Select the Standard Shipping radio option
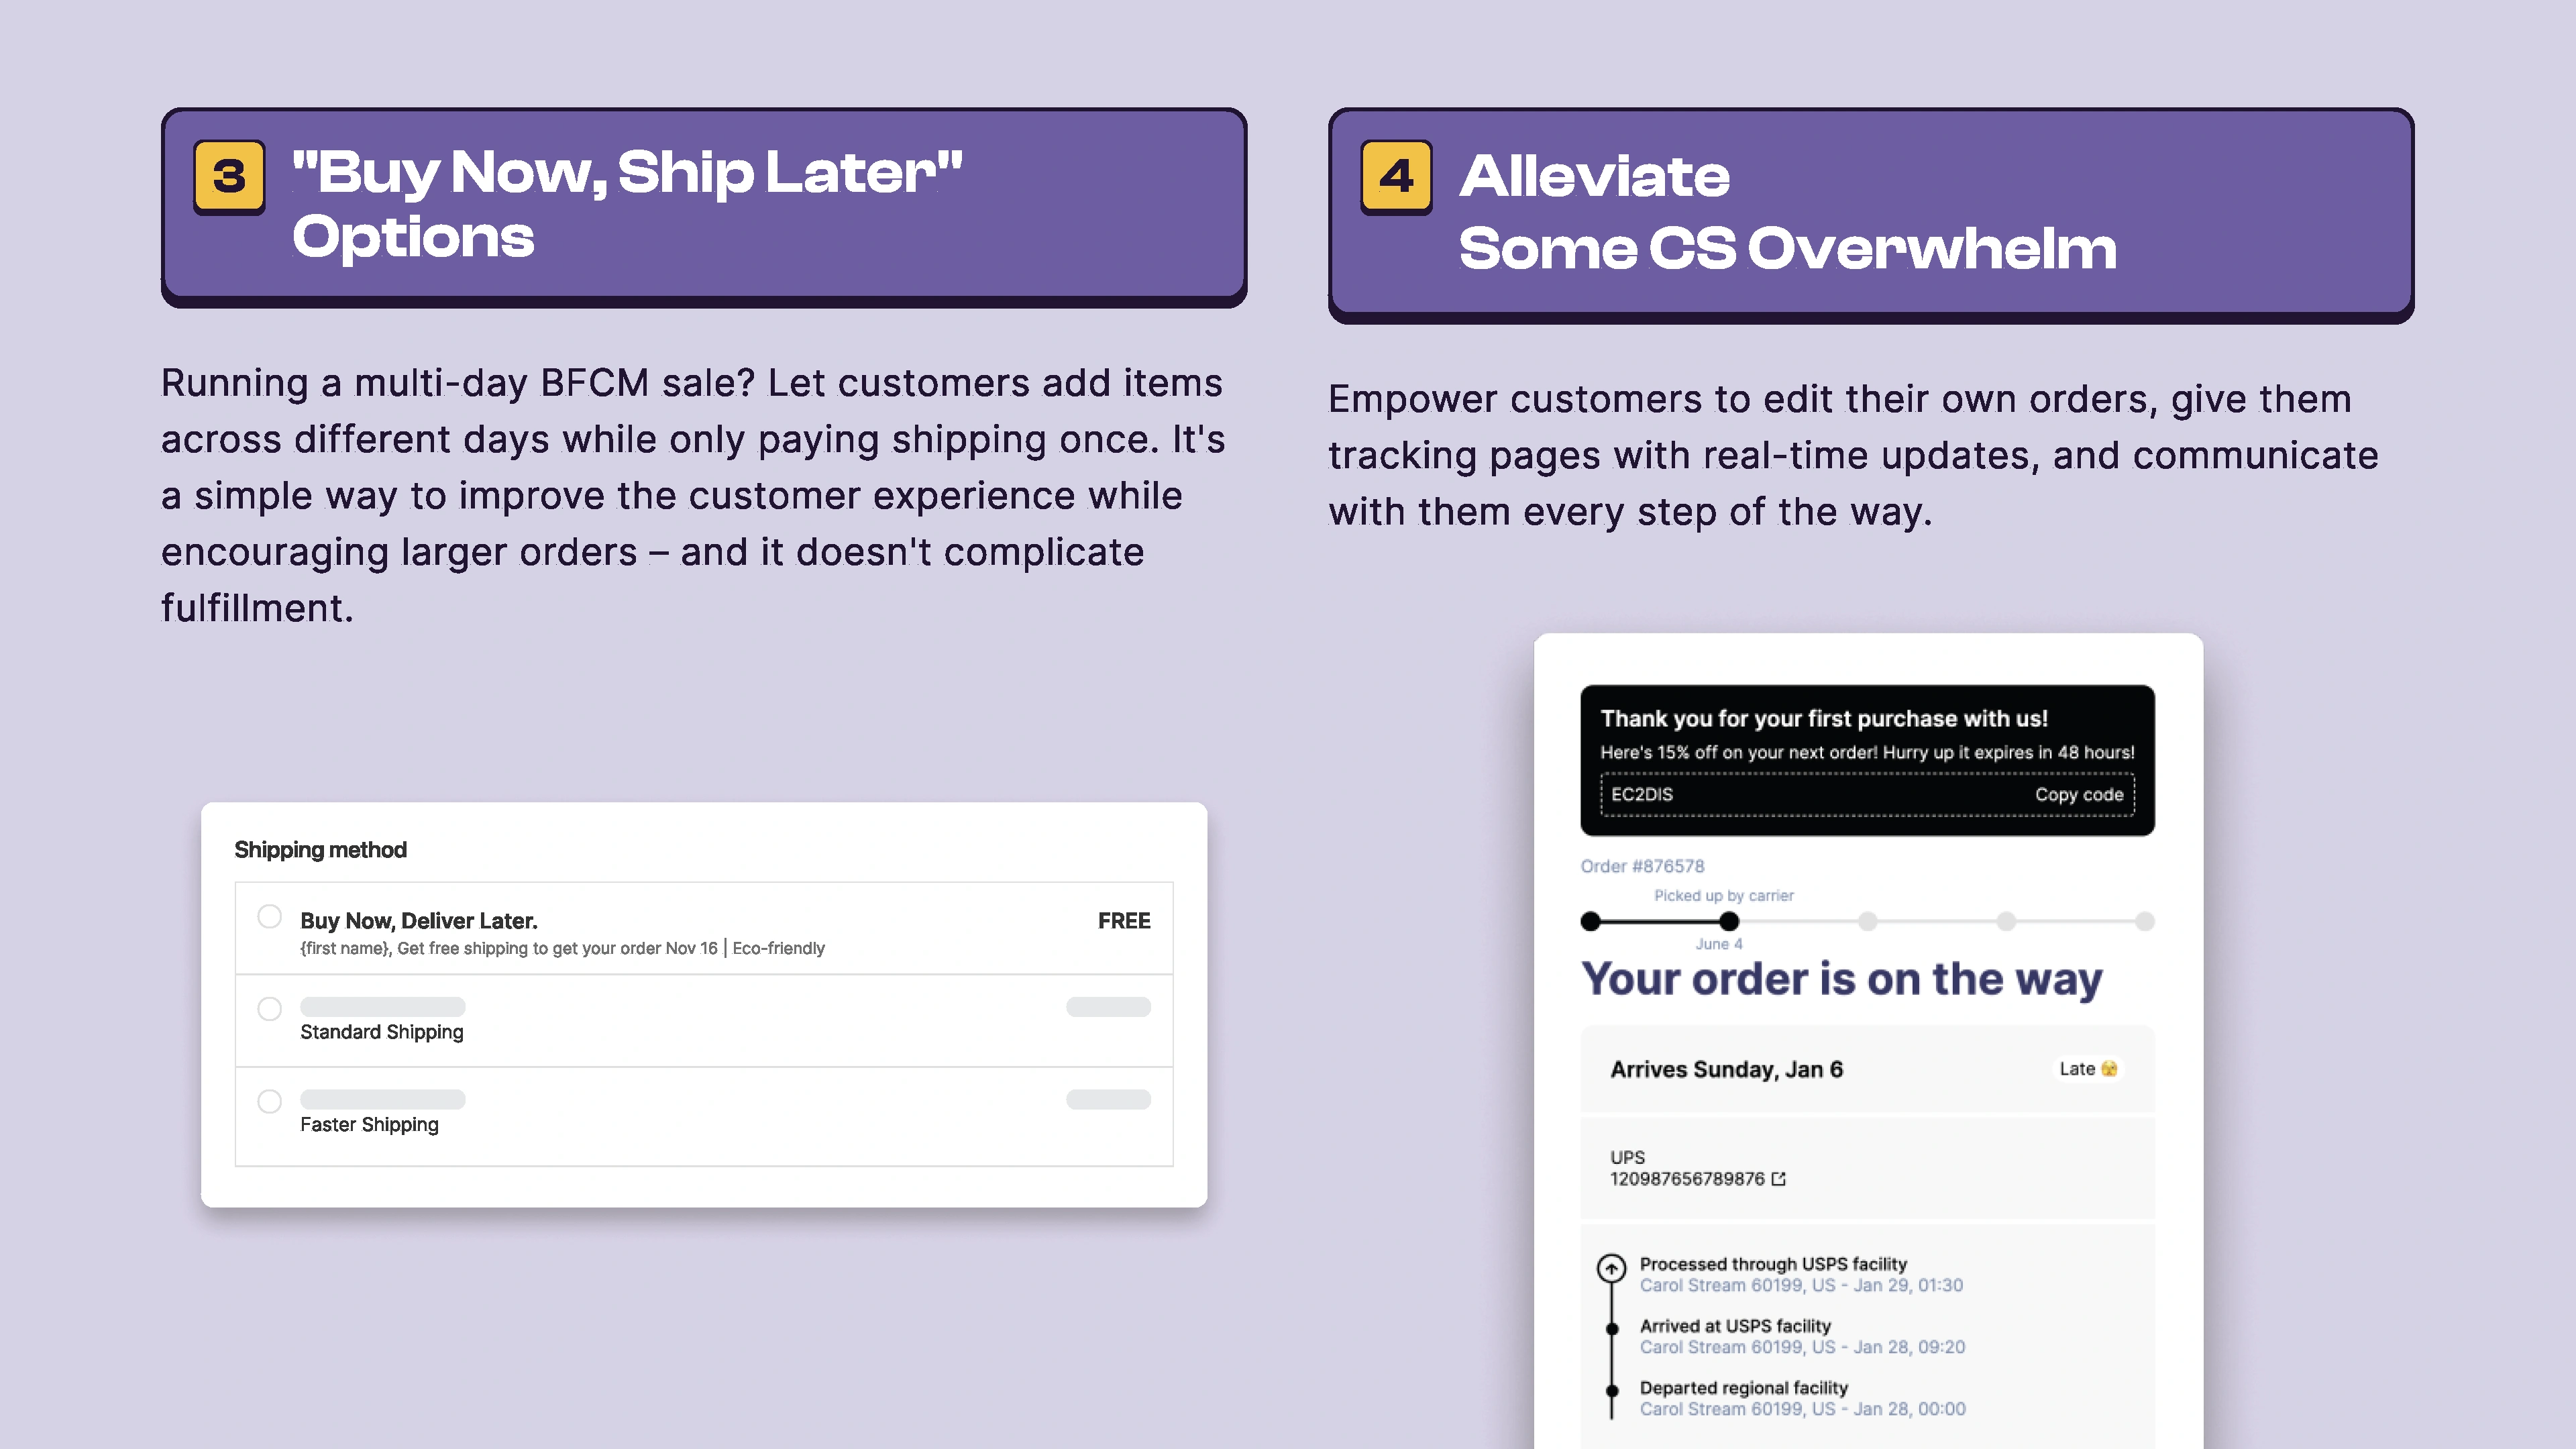Viewport: 2576px width, 1449px height. (x=269, y=1009)
